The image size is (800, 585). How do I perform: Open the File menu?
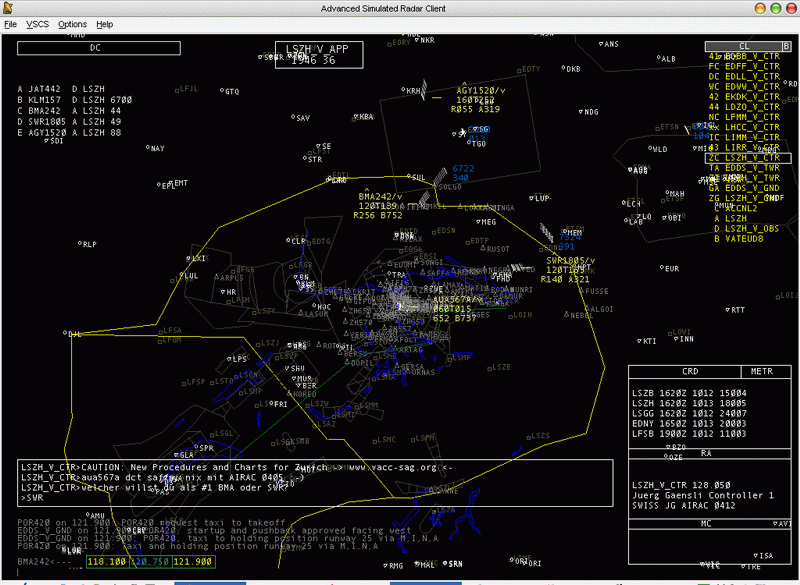click(10, 23)
